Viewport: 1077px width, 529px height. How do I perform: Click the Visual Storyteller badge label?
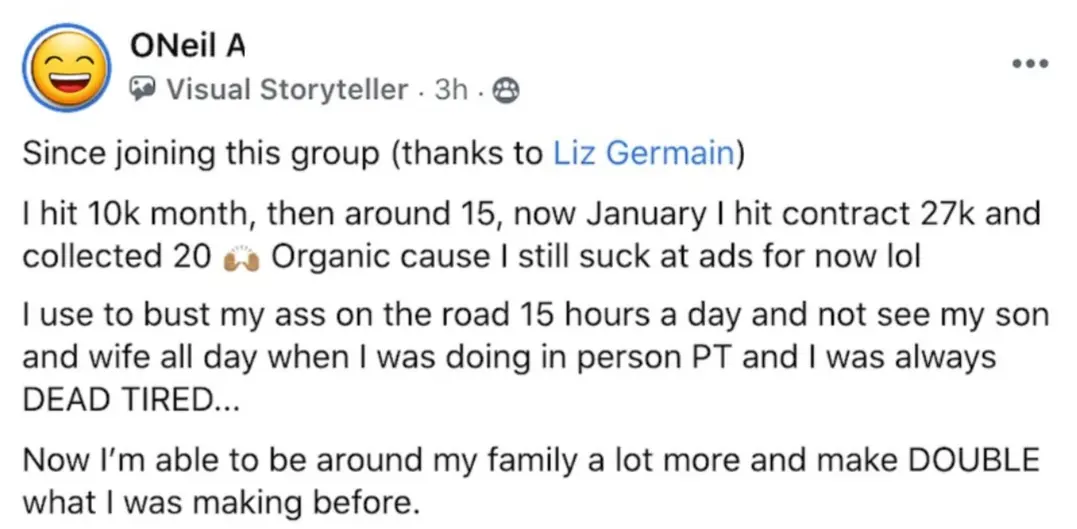(288, 90)
